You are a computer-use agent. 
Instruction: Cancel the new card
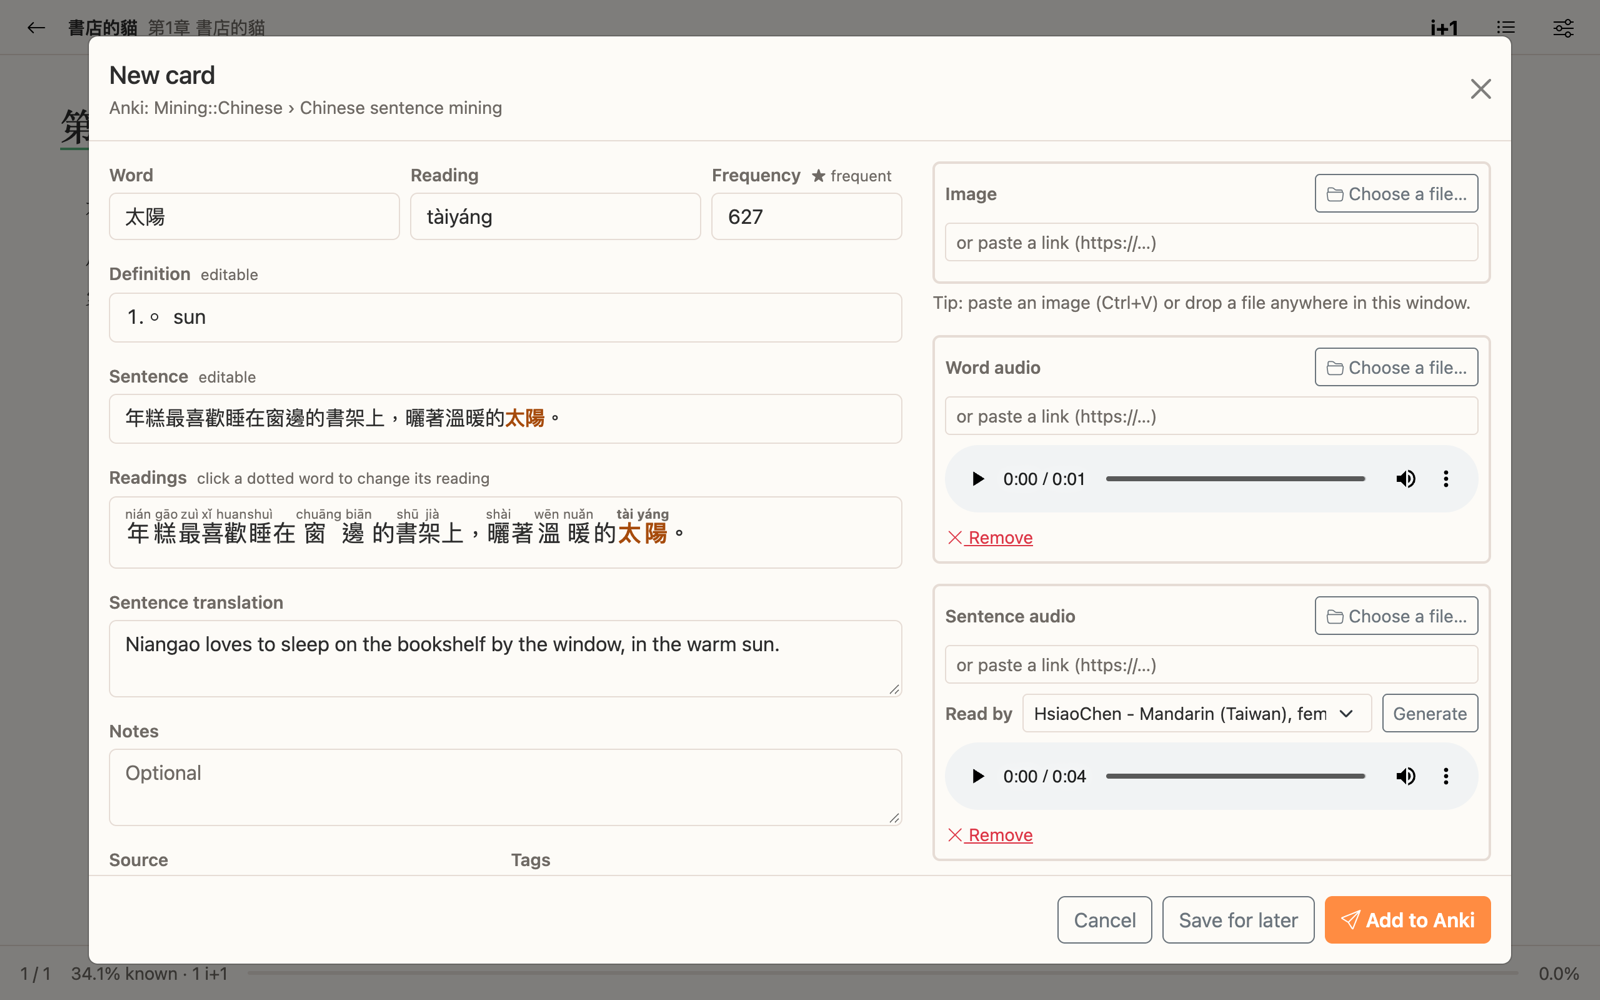pyautogui.click(x=1104, y=920)
